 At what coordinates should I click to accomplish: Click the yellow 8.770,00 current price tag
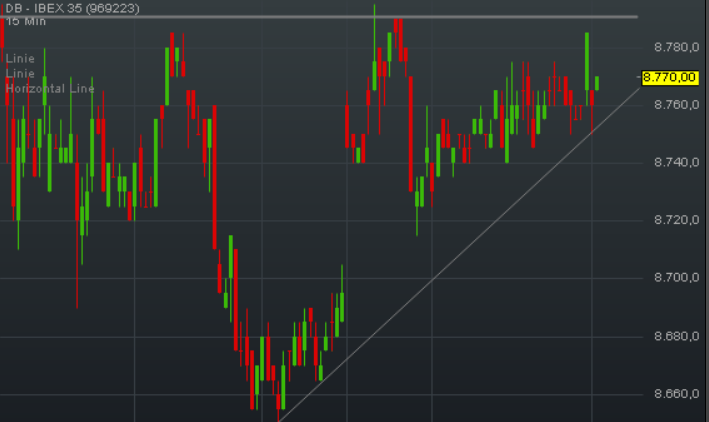[669, 76]
